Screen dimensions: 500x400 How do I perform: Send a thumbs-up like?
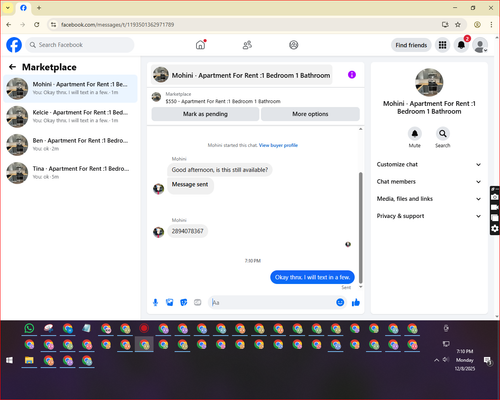(356, 302)
